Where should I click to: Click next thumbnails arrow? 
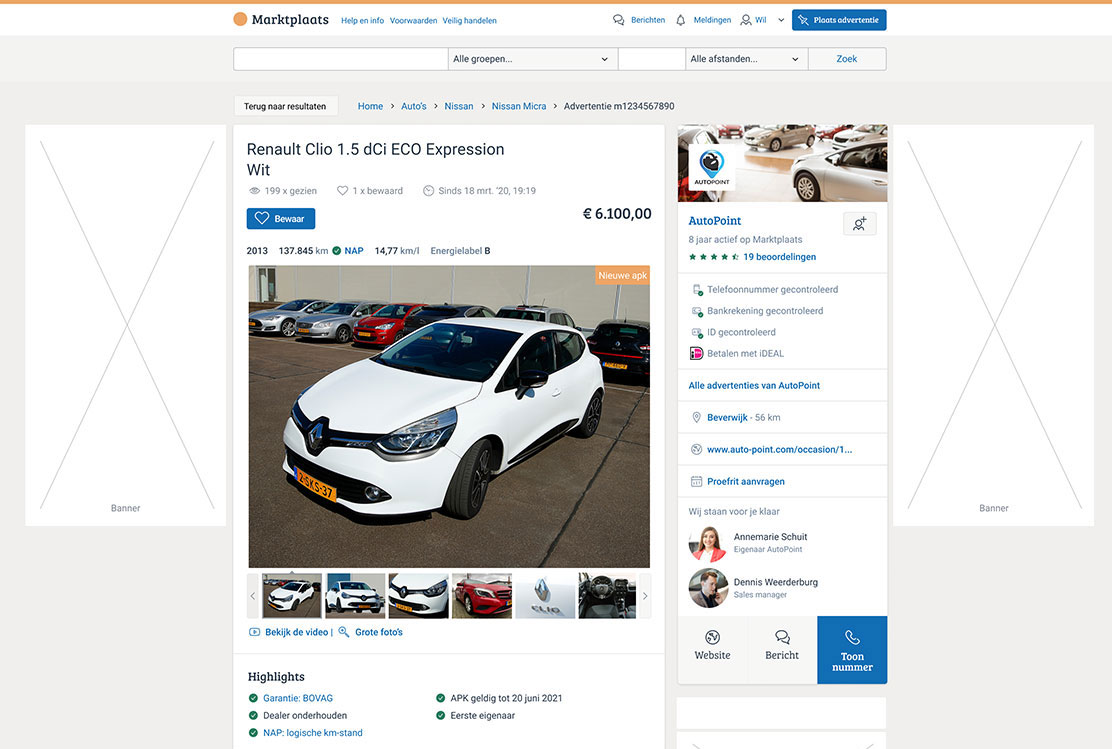pyautogui.click(x=645, y=596)
